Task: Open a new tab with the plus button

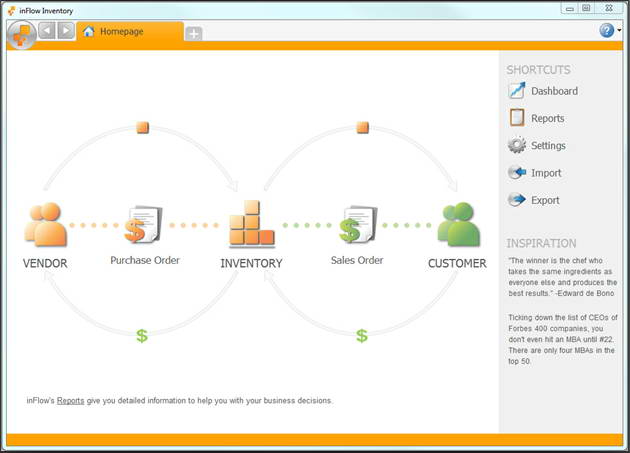Action: pyautogui.click(x=194, y=34)
